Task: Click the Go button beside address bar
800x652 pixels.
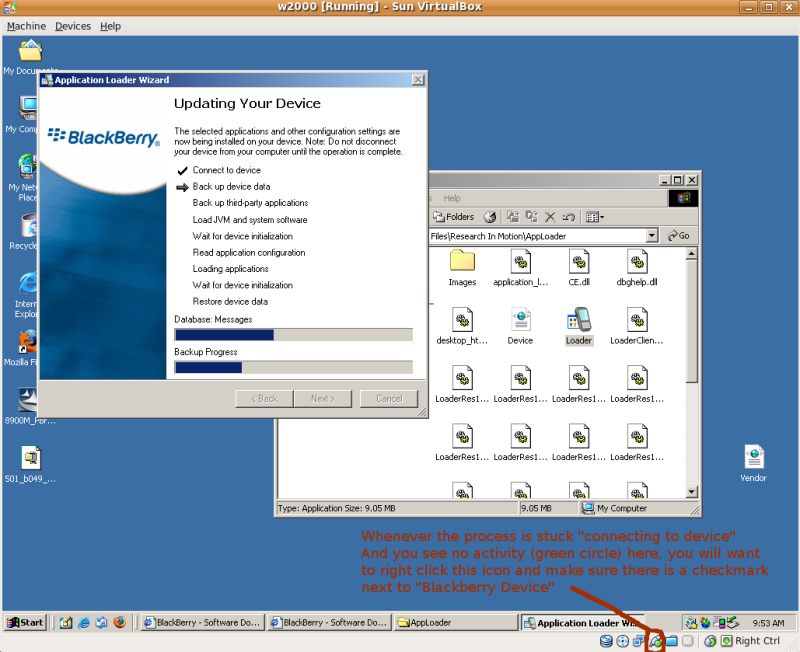Action: (x=679, y=235)
